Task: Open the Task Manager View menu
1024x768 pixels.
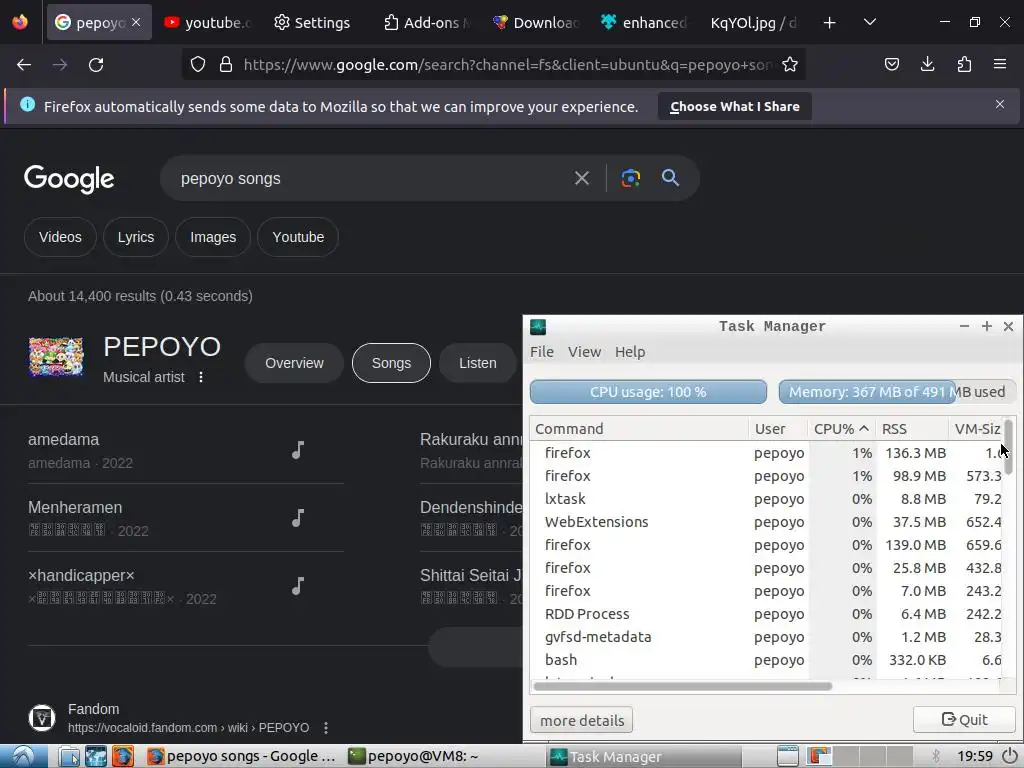Action: pos(584,352)
